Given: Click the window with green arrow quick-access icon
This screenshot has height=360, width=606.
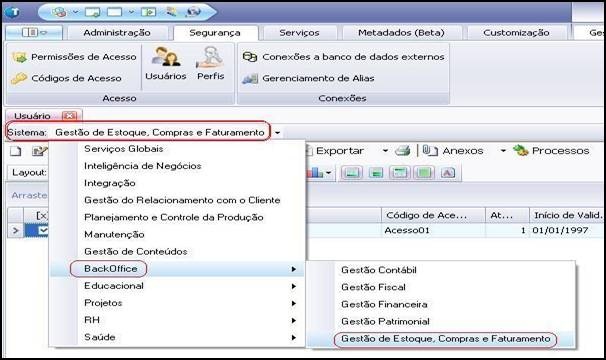Looking at the screenshot, I should 92,12.
